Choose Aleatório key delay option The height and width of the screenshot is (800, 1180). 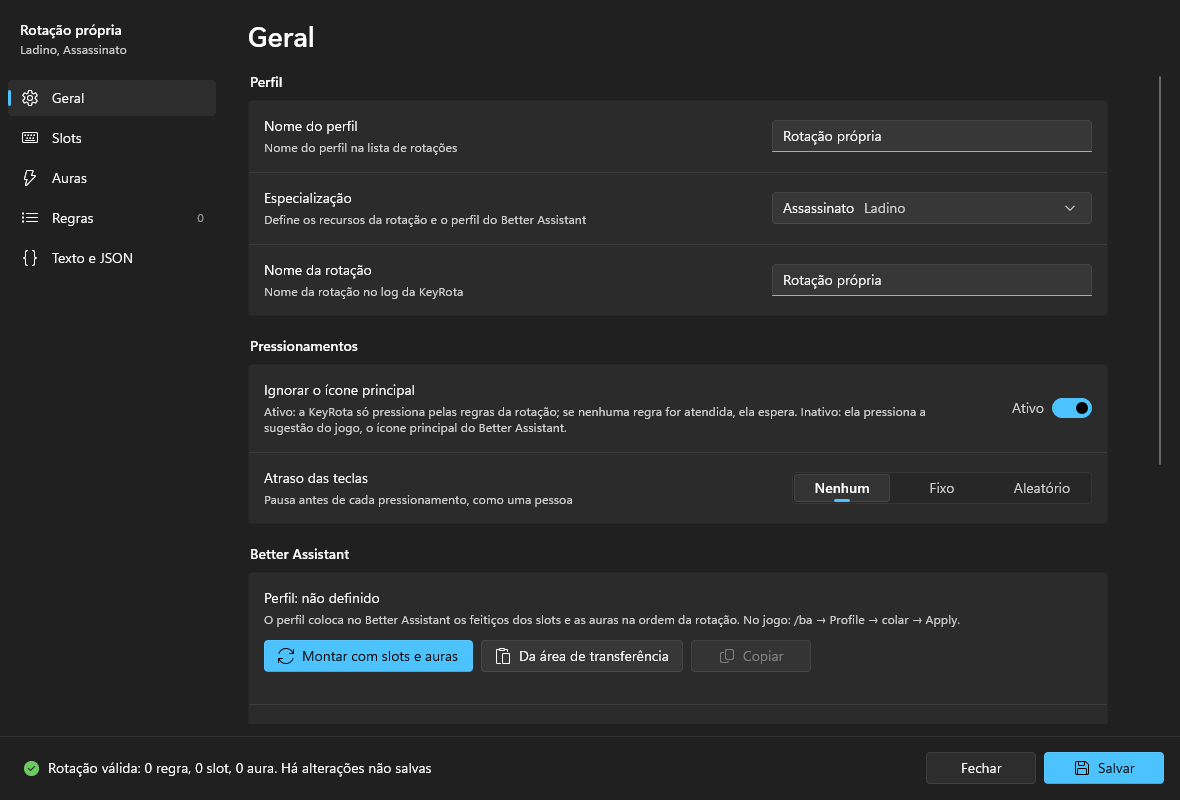[1042, 488]
